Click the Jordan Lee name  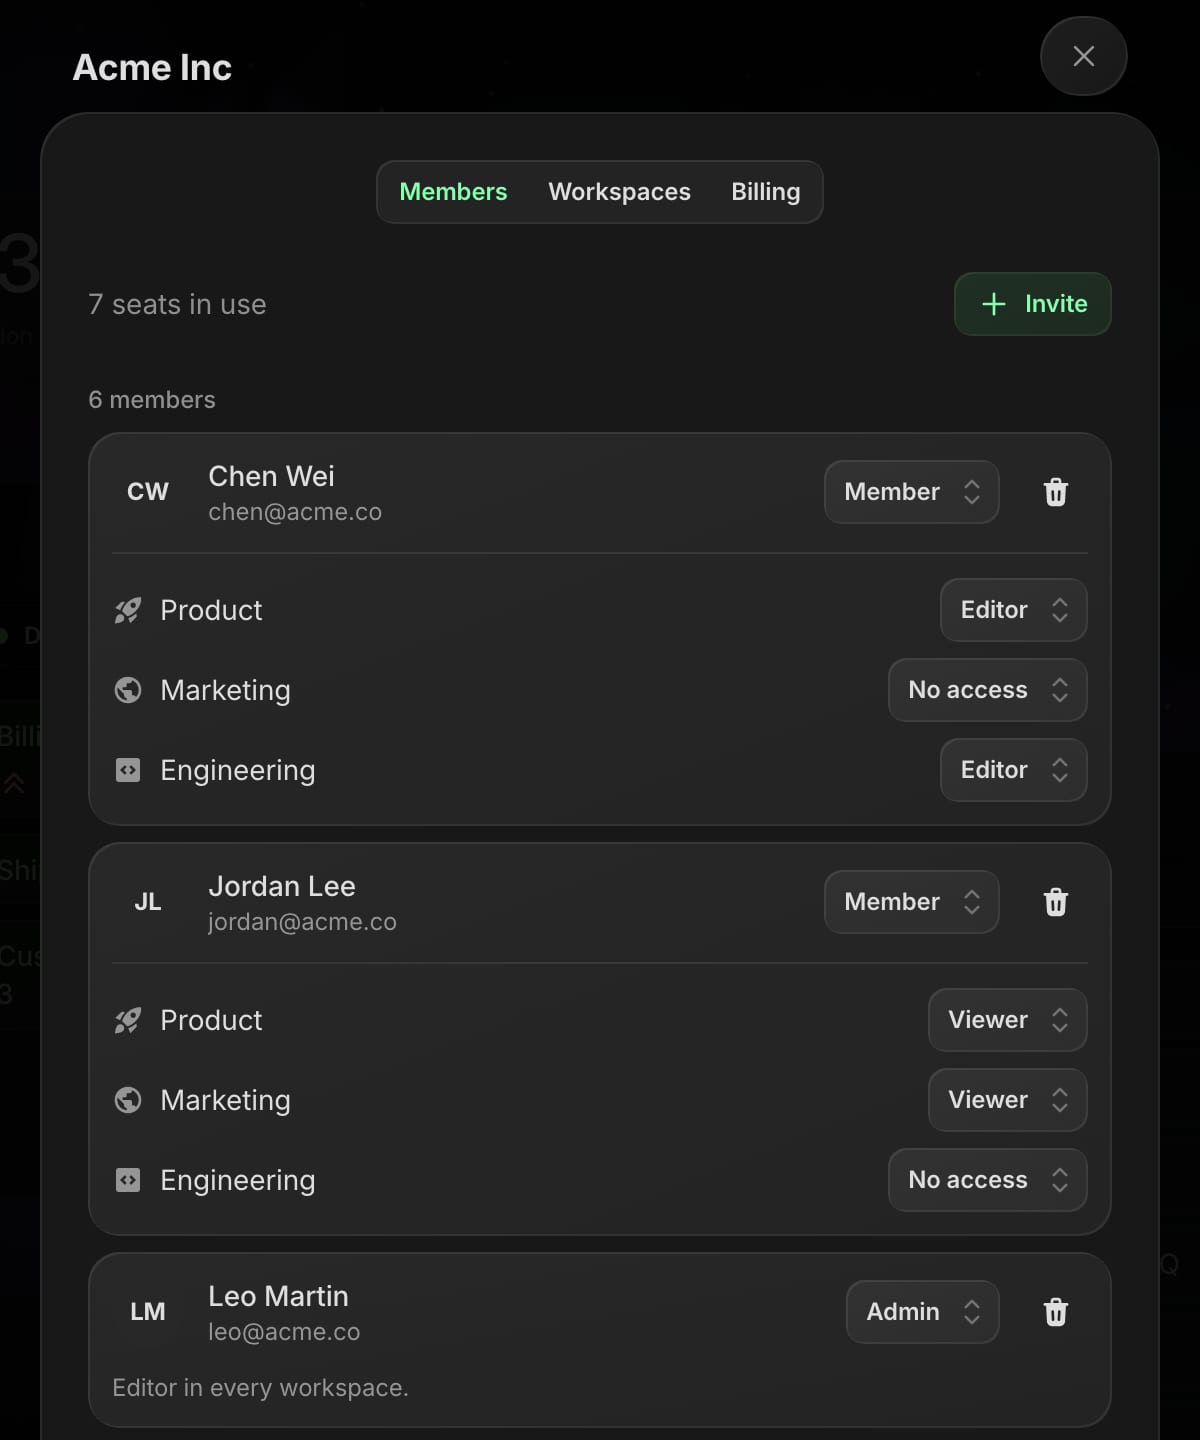coord(282,886)
